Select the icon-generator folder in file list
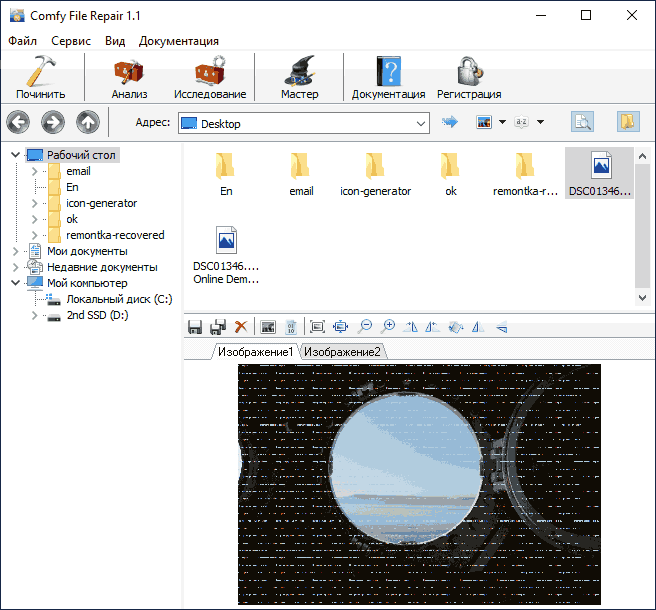Viewport: 656px width, 610px height. 375,173
